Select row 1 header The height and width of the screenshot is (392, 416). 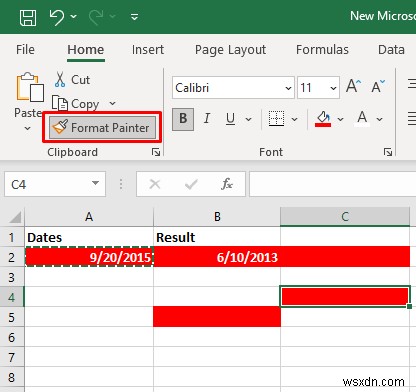12,237
